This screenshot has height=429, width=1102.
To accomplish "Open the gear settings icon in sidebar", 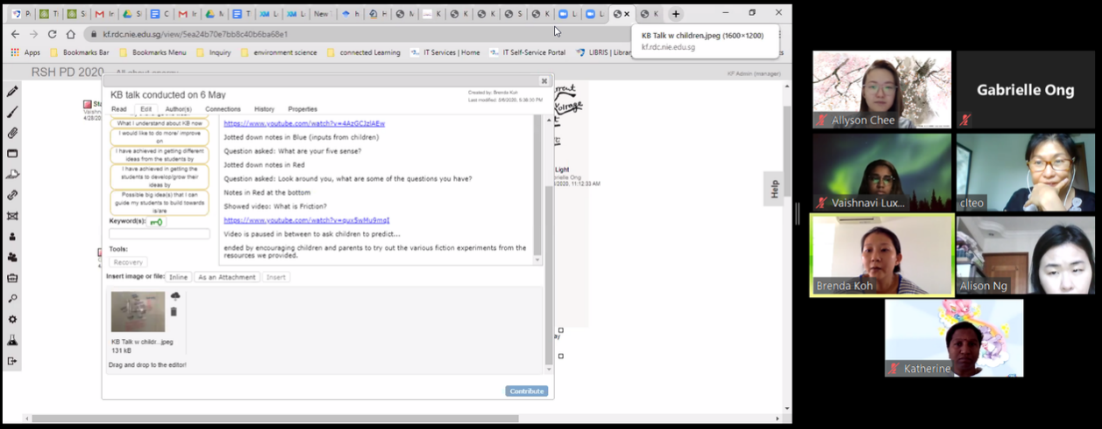I will coord(13,319).
